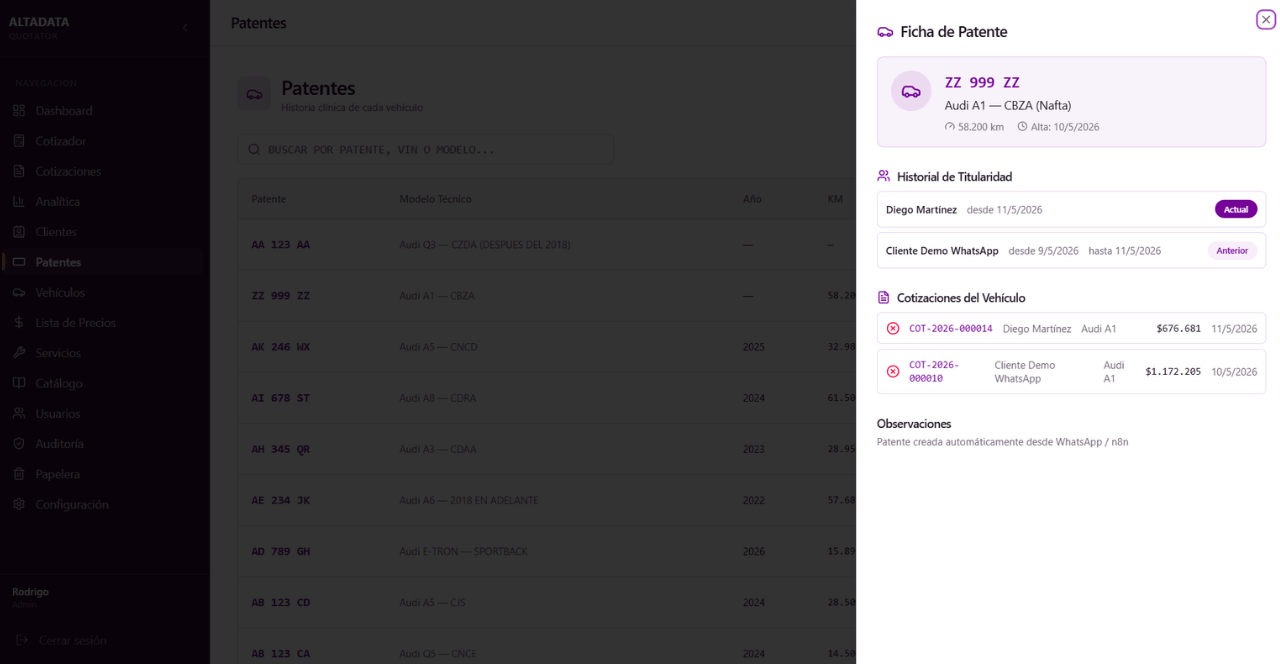
Task: Click the clock icon next to Alta: 10/5/2026
Action: tap(1022, 127)
